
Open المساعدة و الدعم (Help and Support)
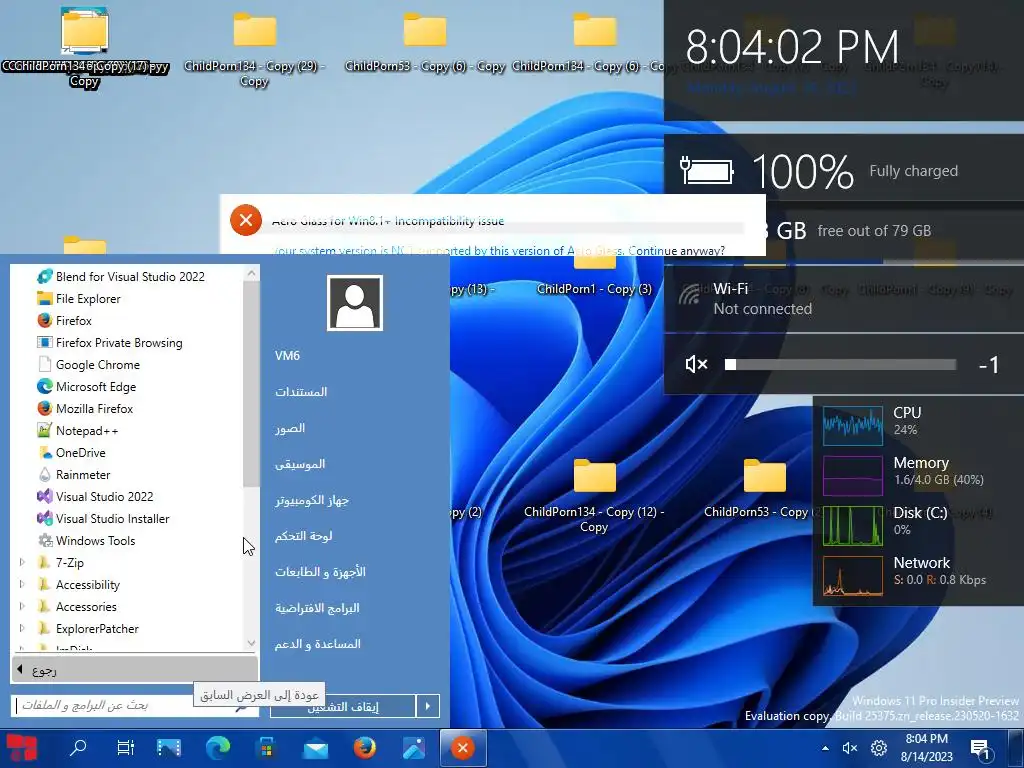point(317,644)
